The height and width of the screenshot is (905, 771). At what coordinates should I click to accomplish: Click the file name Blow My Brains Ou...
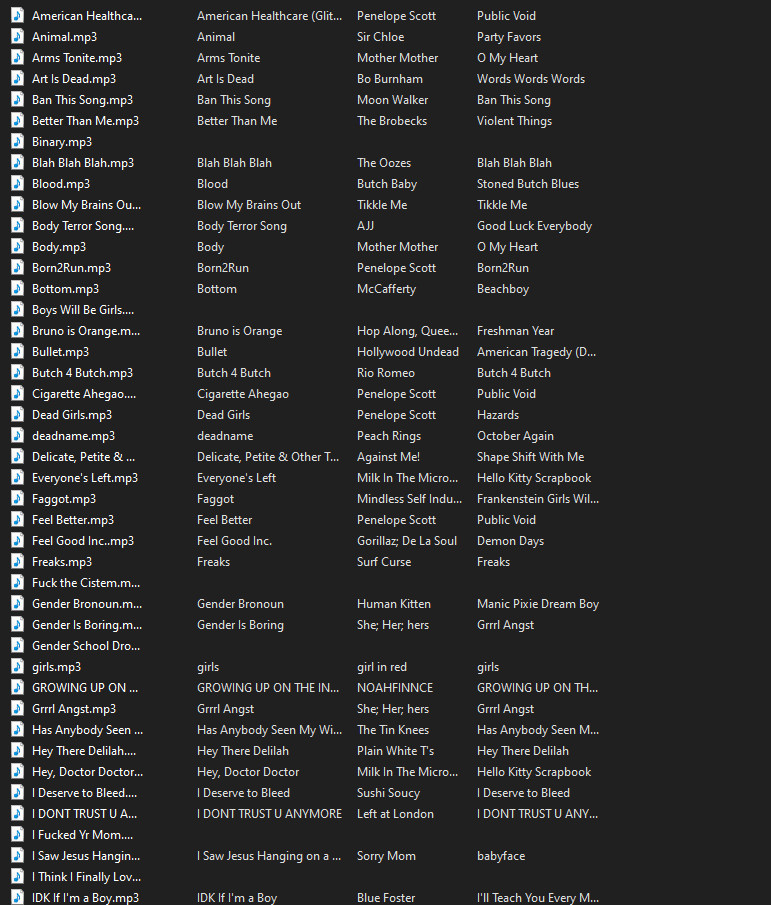coord(86,204)
